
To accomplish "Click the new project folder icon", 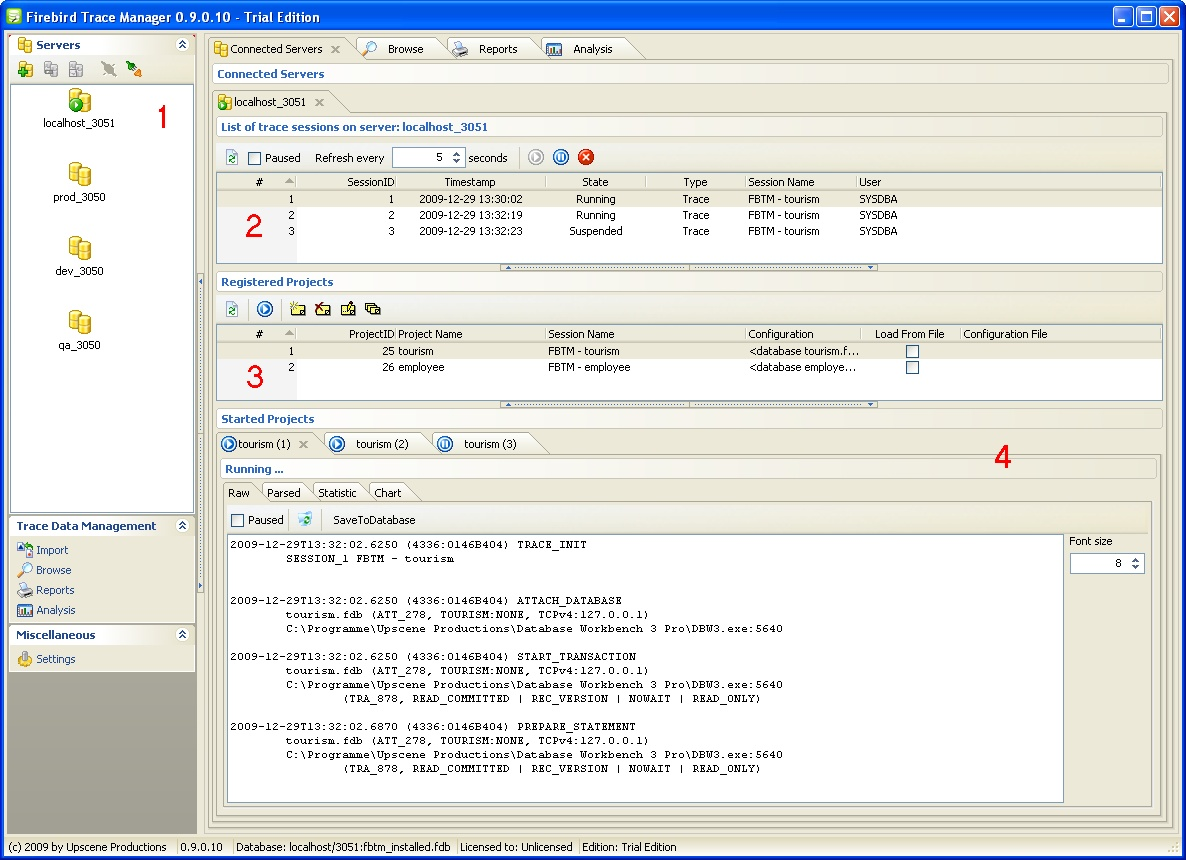I will 298,309.
